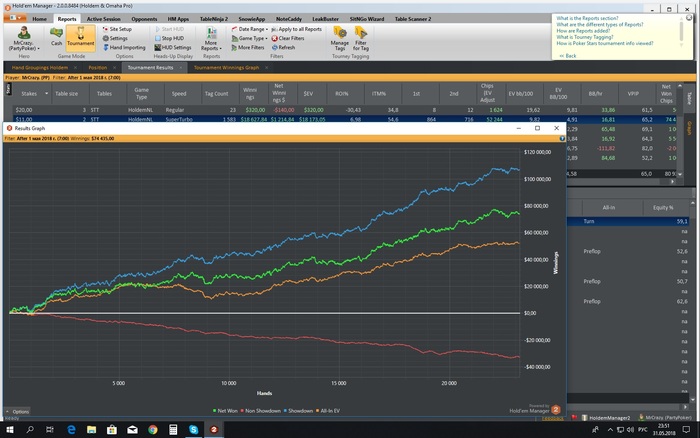Open File Explorer from taskbar
The height and width of the screenshot is (438, 700).
[92, 430]
